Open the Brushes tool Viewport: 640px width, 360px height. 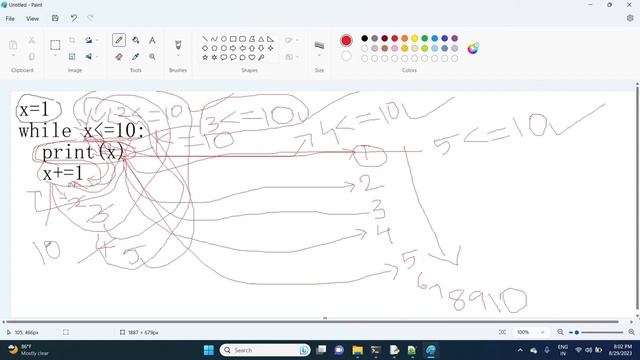click(x=178, y=44)
